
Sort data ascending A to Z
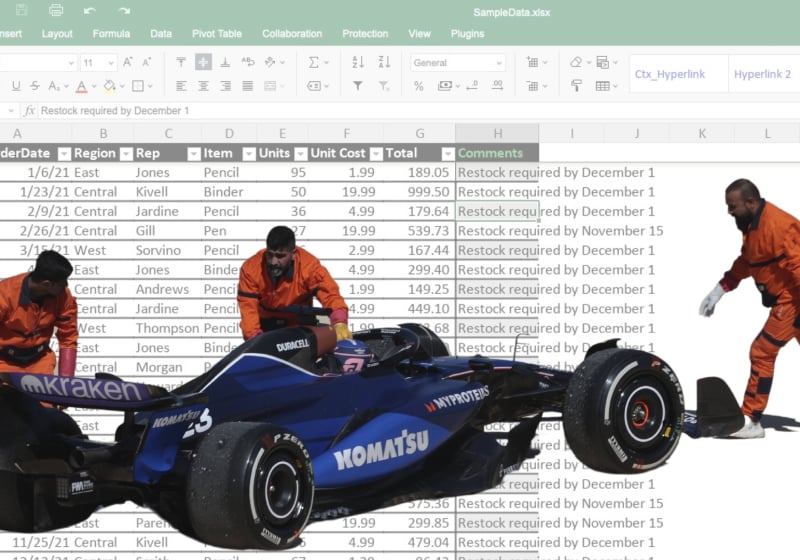[x=358, y=62]
